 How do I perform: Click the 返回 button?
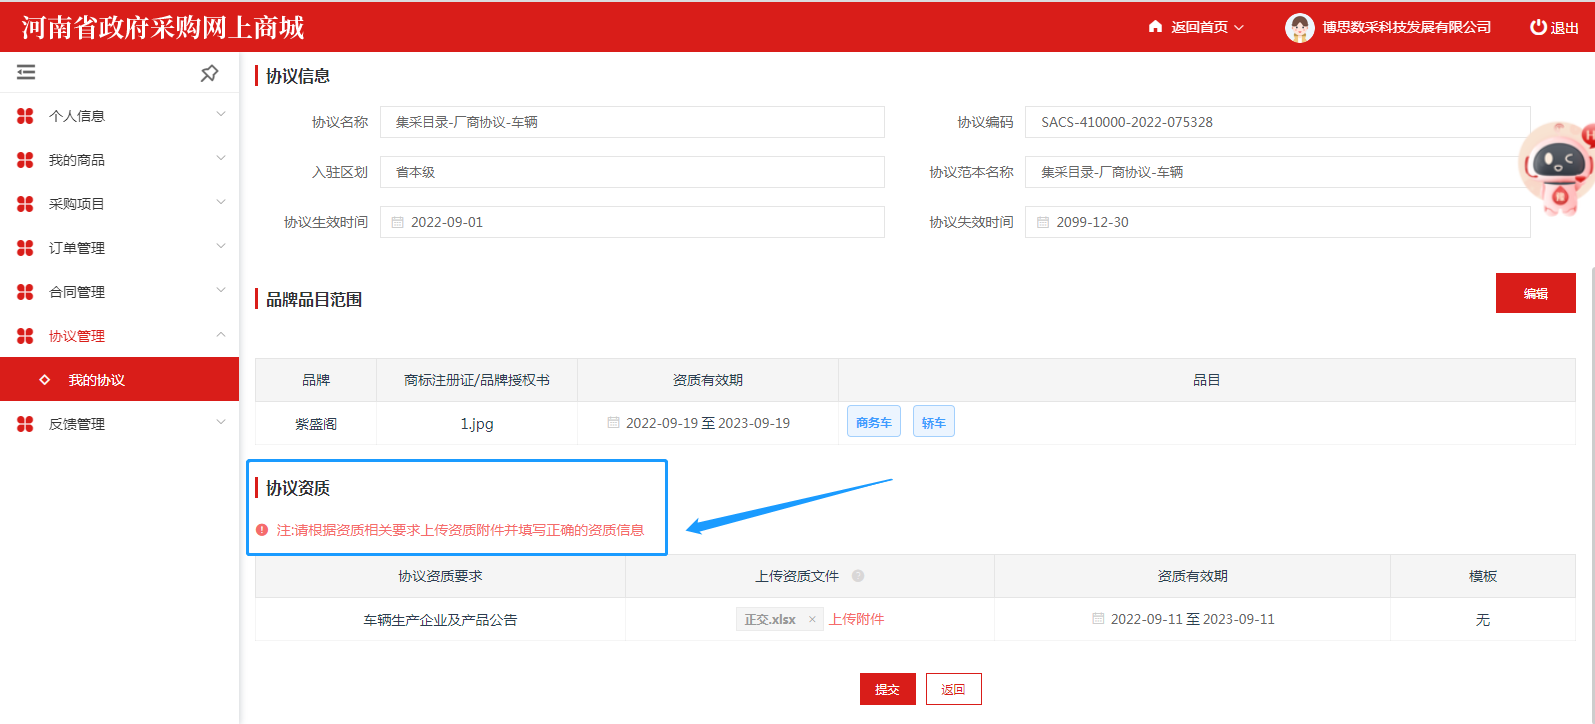pos(953,689)
